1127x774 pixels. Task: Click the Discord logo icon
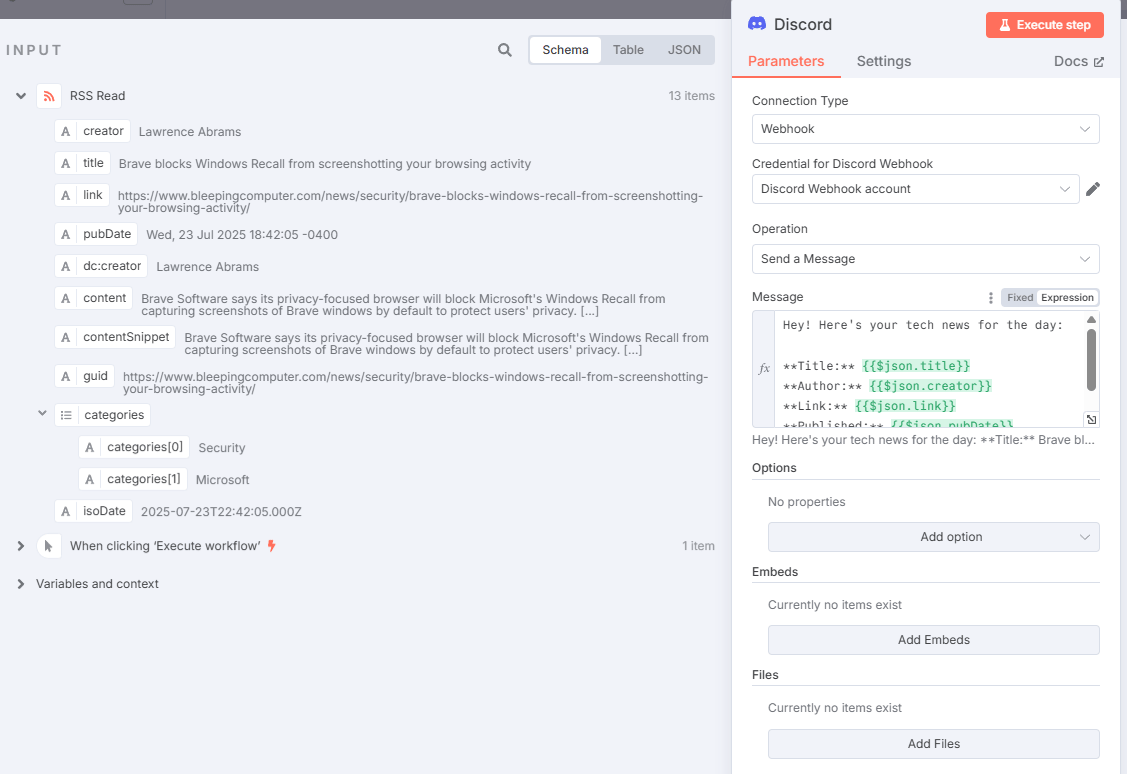[757, 24]
